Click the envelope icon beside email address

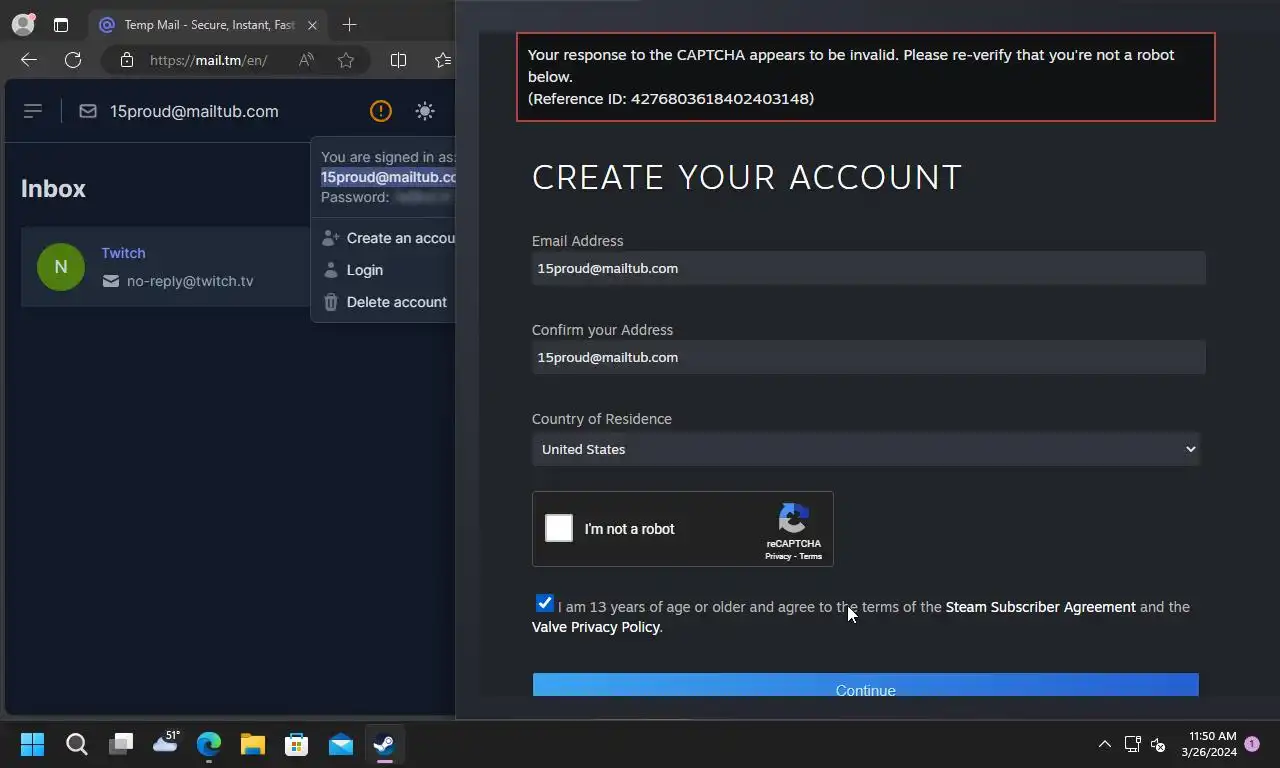[x=88, y=111]
